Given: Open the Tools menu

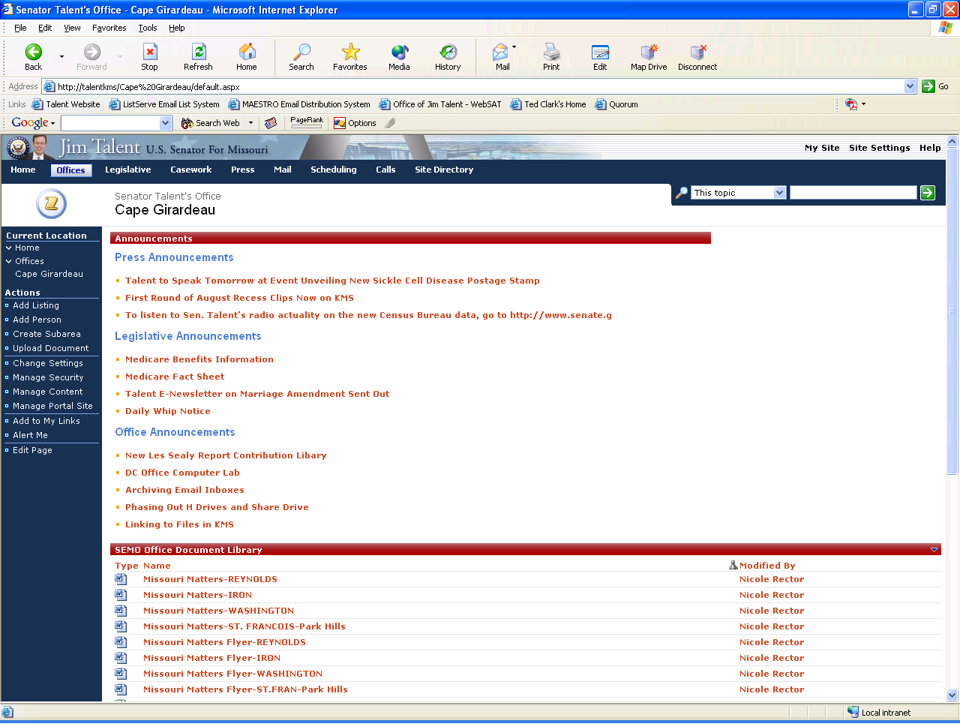Looking at the screenshot, I should click(x=147, y=28).
